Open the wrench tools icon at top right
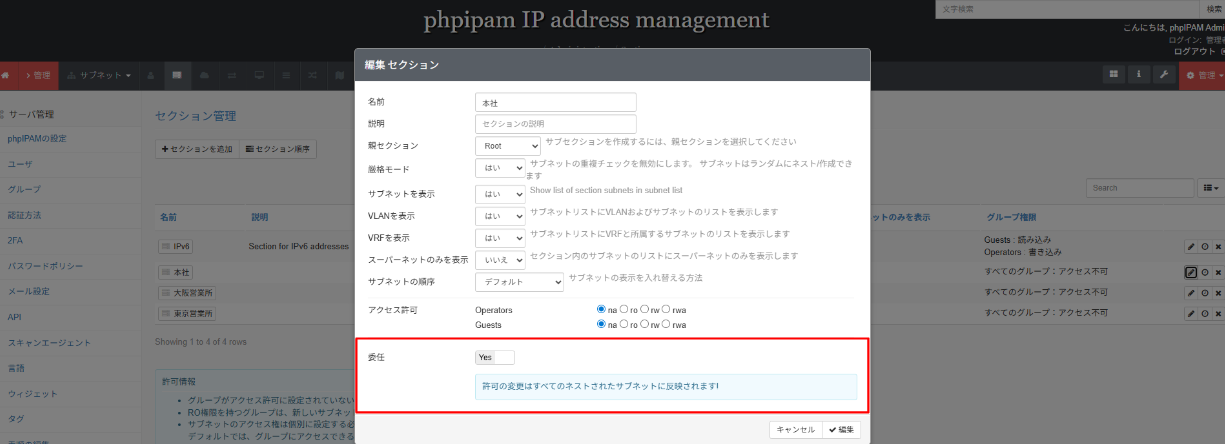Screen dimensions: 1225x444 coord(1163,75)
